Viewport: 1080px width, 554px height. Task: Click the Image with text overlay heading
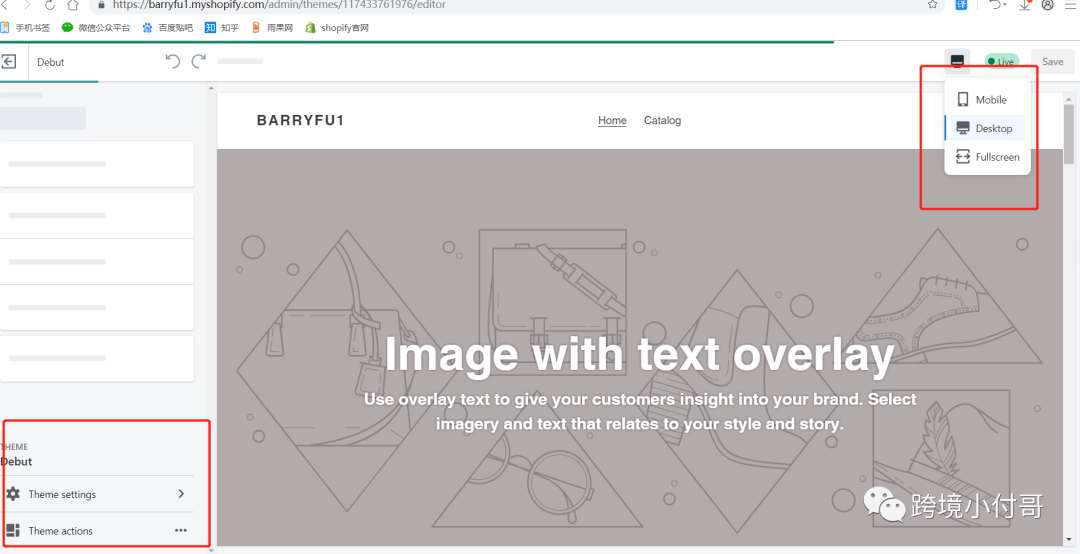639,355
